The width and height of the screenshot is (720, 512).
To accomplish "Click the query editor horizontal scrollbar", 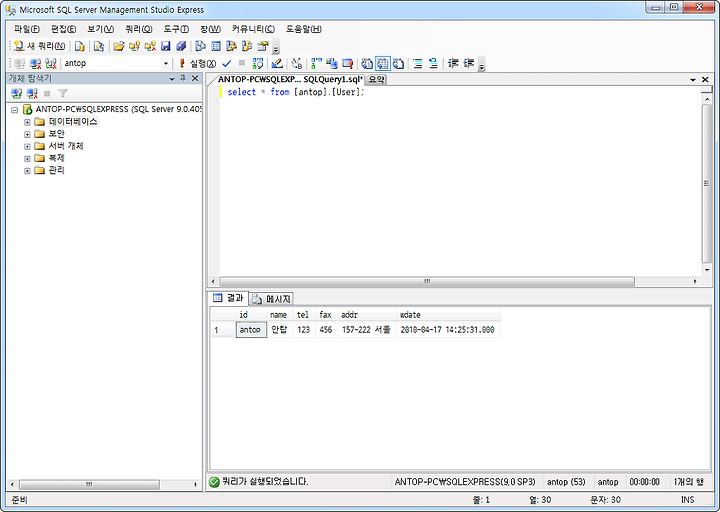I will tap(427, 281).
